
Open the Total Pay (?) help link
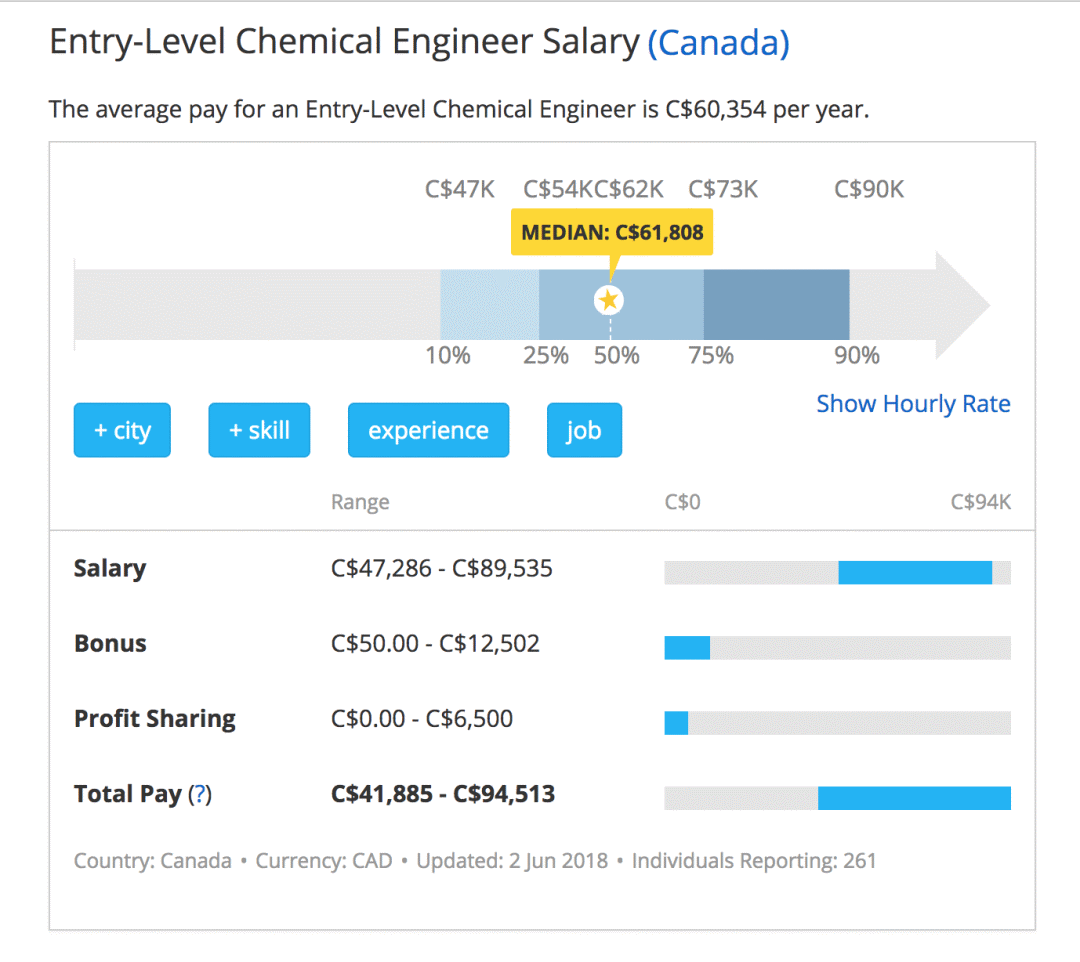[x=200, y=794]
